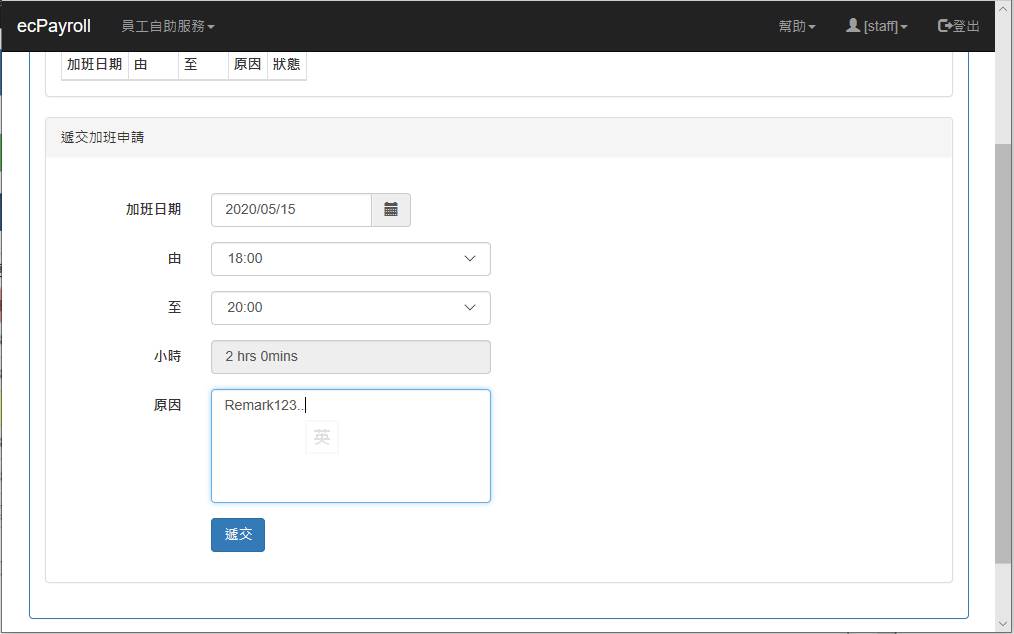The image size is (1014, 634).
Task: Click inside the 原因 reason textarea
Action: [x=351, y=446]
